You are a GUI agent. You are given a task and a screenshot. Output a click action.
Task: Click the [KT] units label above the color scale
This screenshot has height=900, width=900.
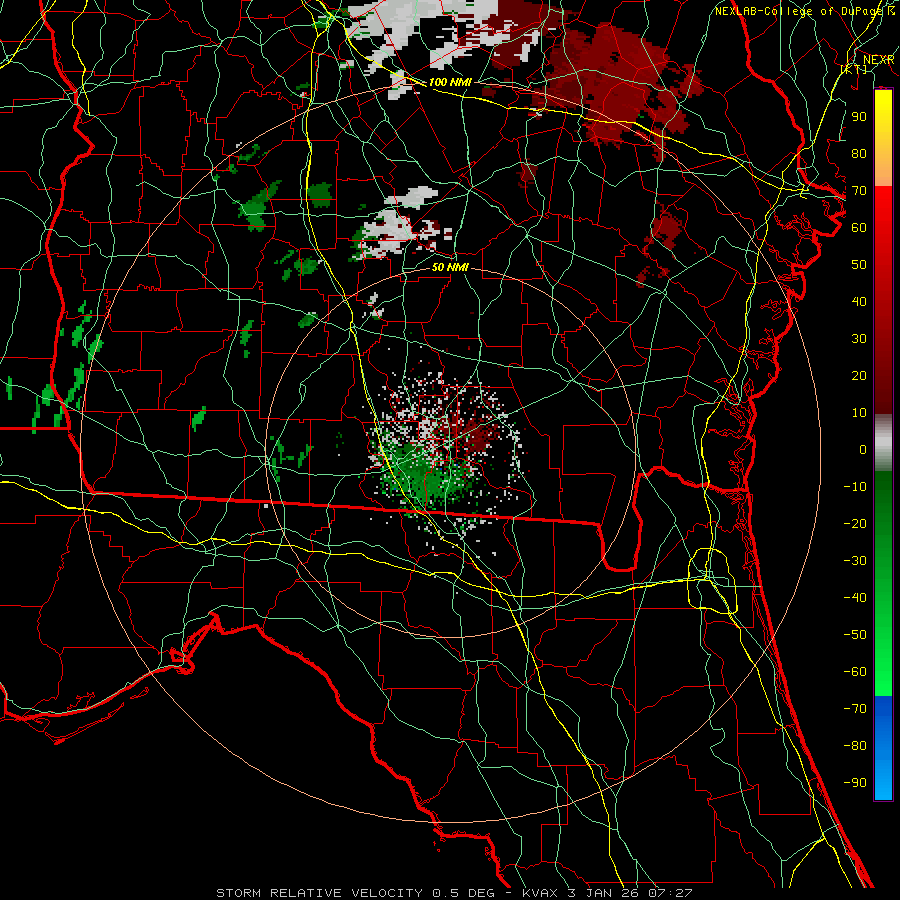(854, 69)
